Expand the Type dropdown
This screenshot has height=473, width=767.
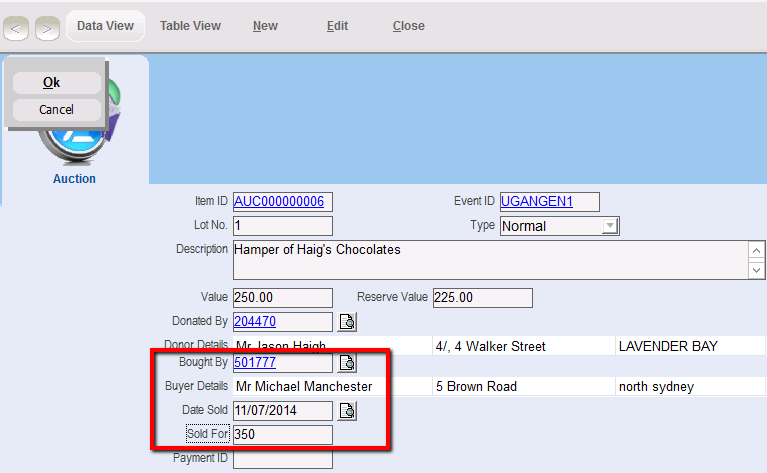(x=610, y=226)
